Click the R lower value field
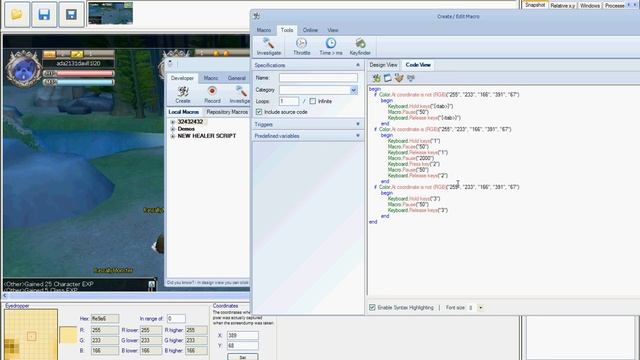640x360 pixels. point(151,330)
